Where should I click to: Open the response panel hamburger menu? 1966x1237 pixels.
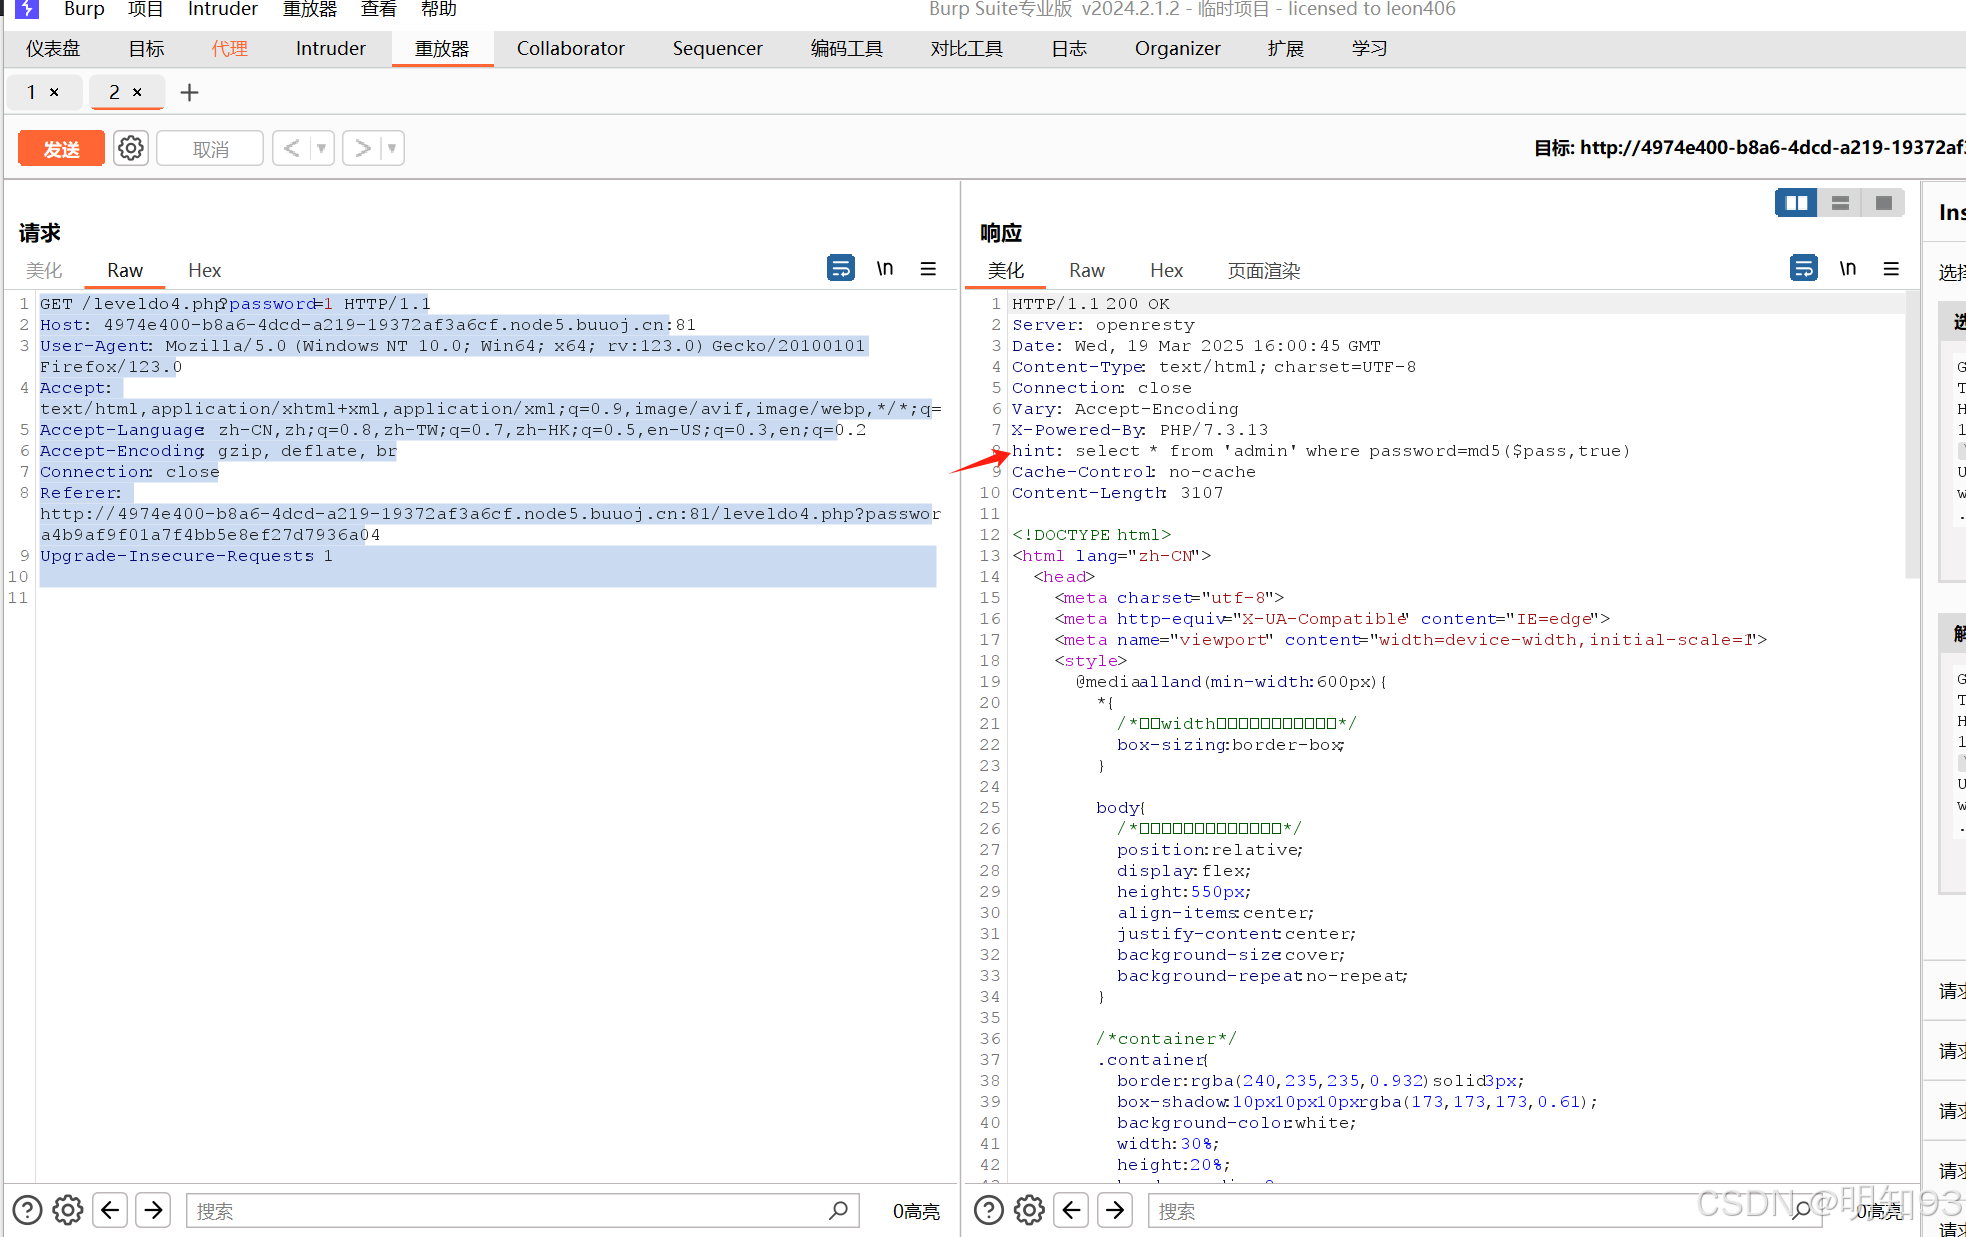click(1890, 268)
